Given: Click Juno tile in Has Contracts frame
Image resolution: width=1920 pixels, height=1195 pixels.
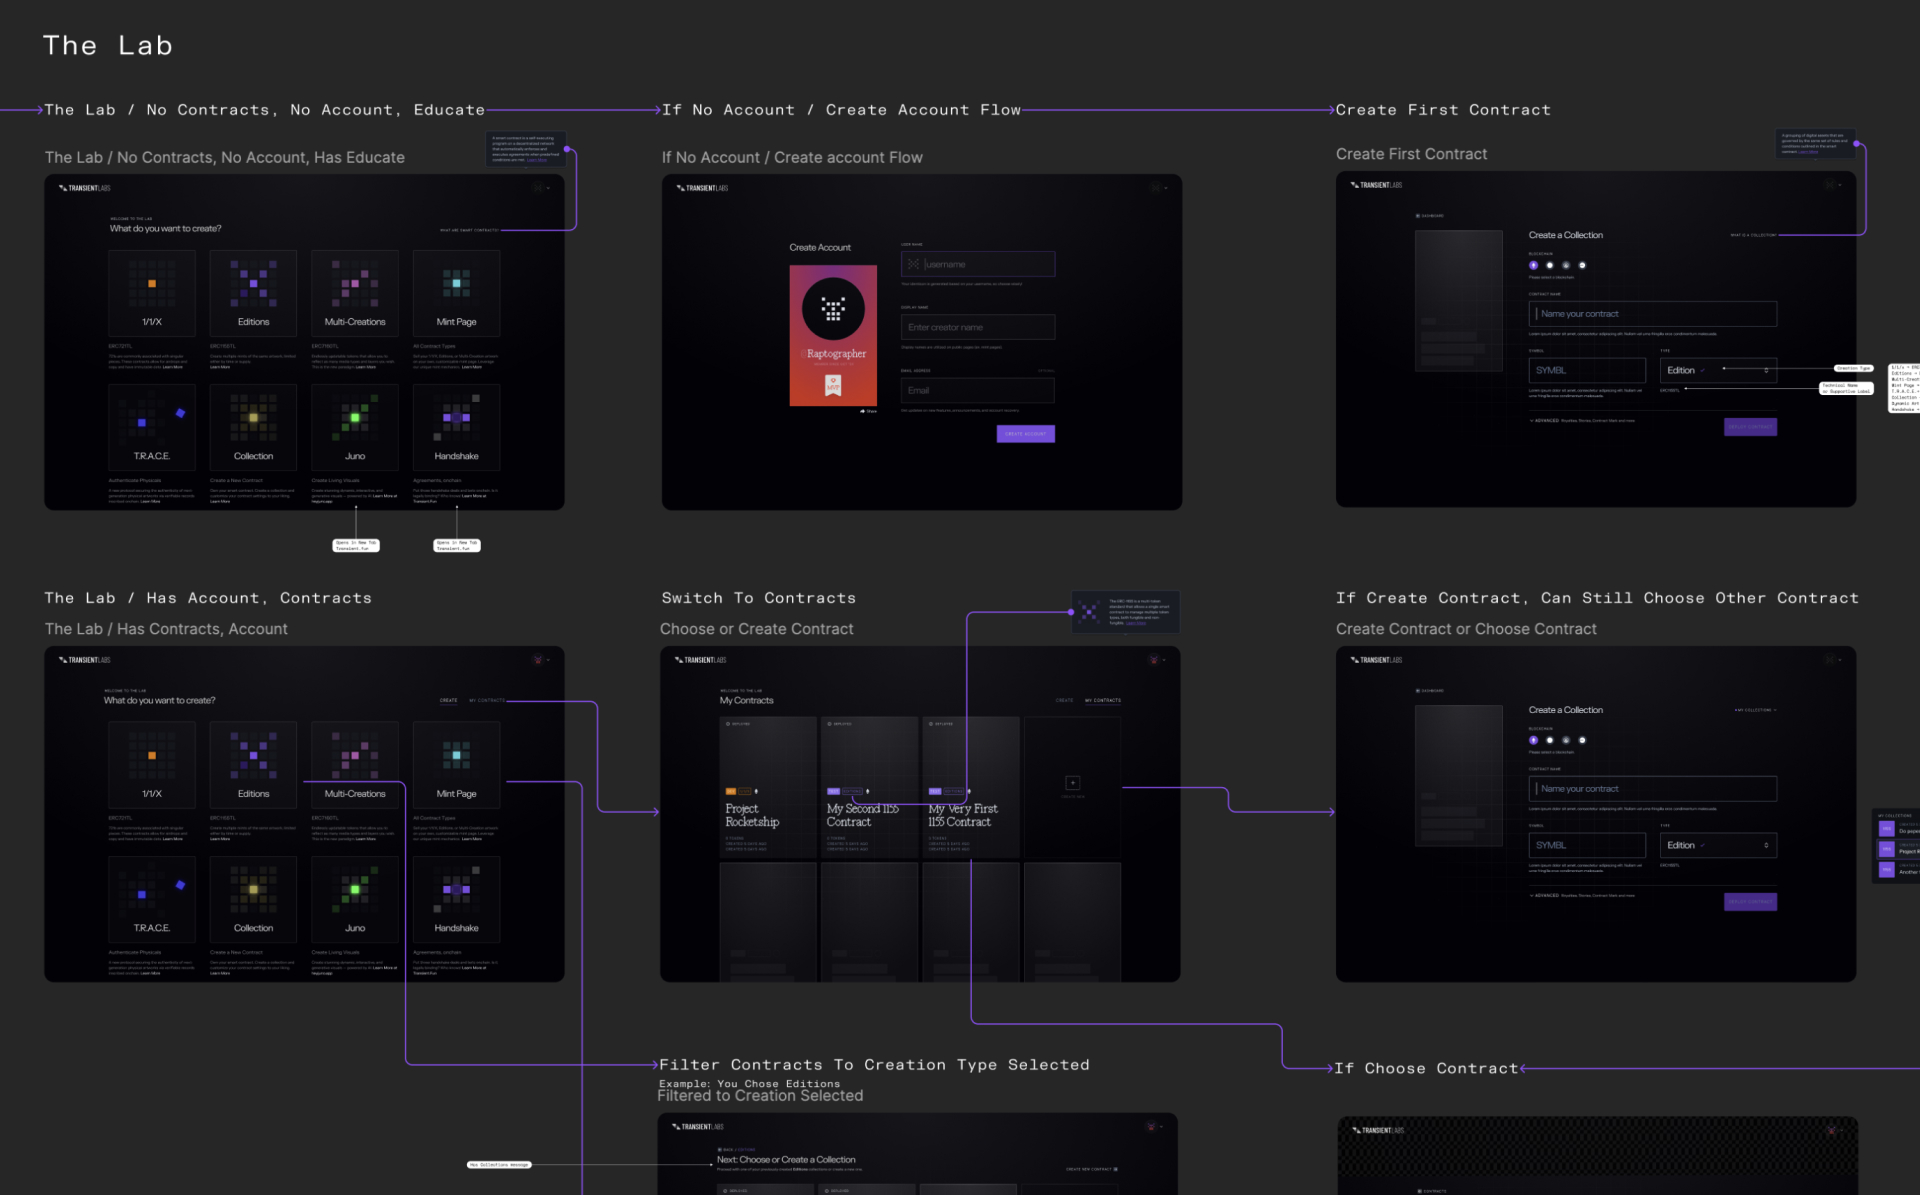Looking at the screenshot, I should tap(354, 898).
